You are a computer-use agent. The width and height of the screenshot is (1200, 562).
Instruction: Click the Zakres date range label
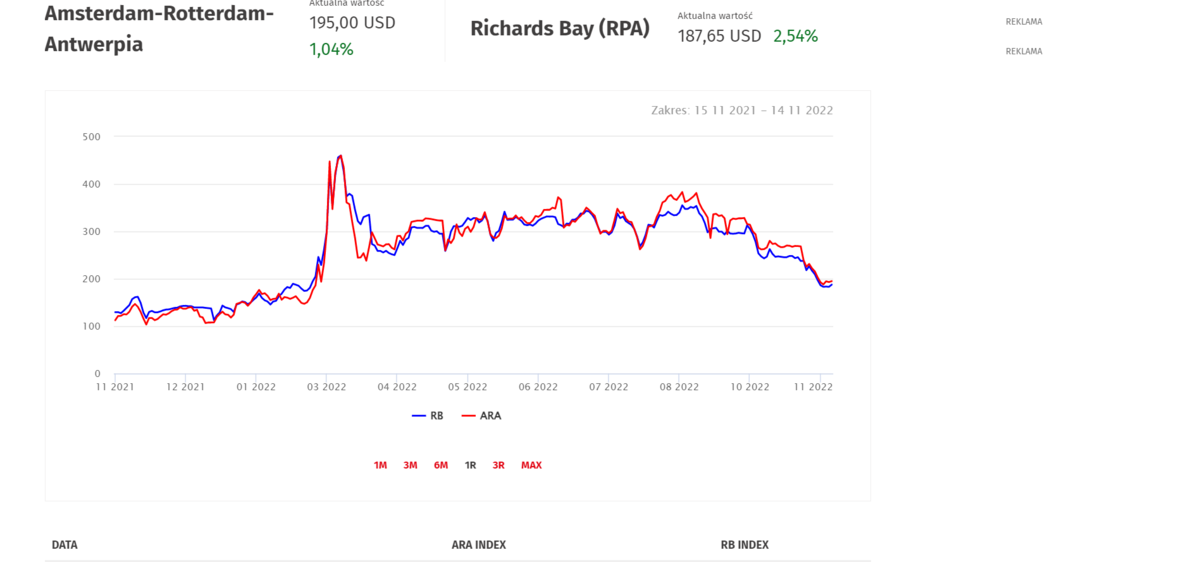[x=741, y=110]
